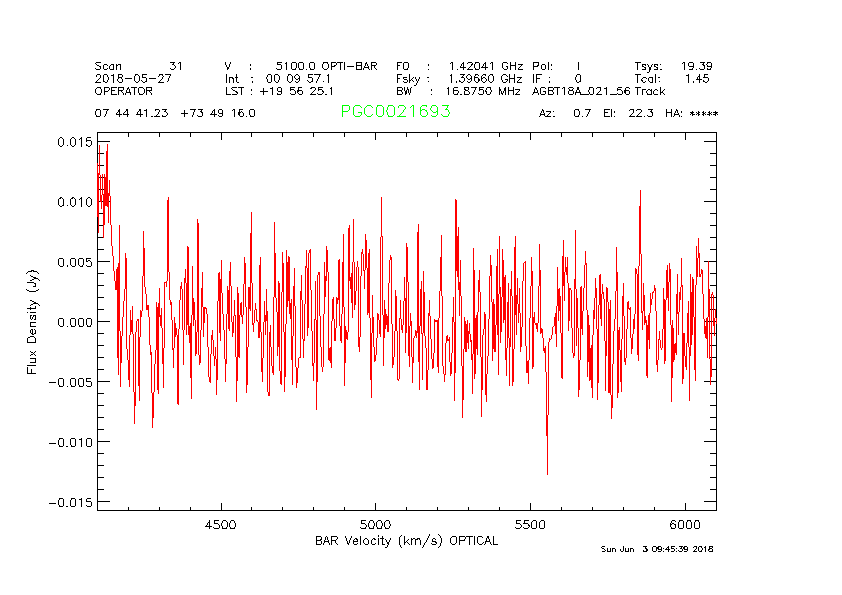Select the Scan 31 header label

(x=139, y=66)
